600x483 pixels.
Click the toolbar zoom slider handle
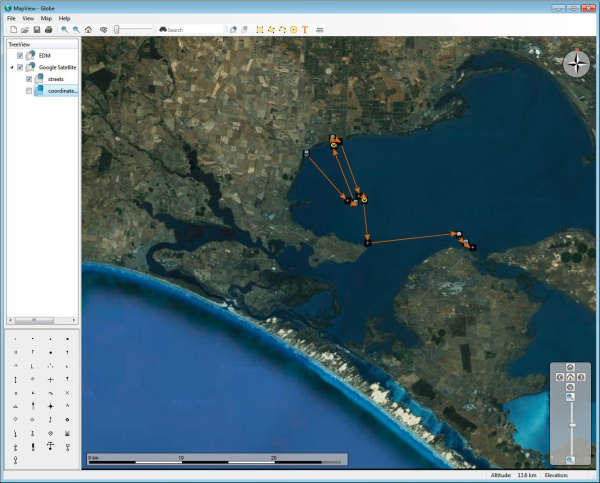(x=117, y=30)
